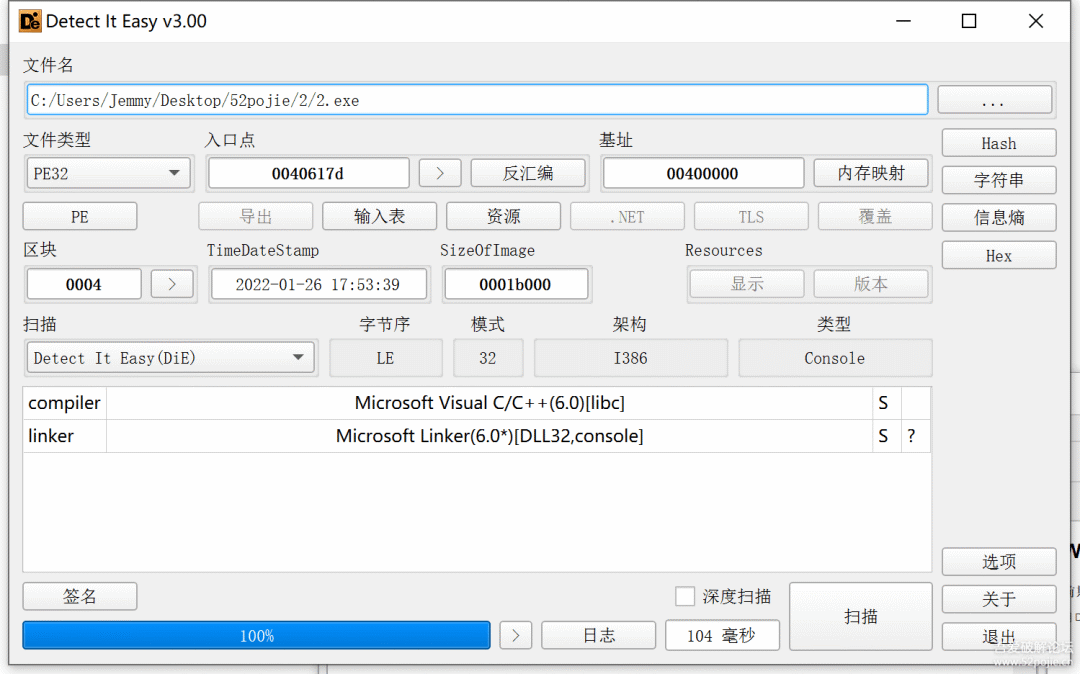Expand the Detect It Easy(DiE) scan engine dropdown
The image size is (1080, 674).
coord(170,358)
